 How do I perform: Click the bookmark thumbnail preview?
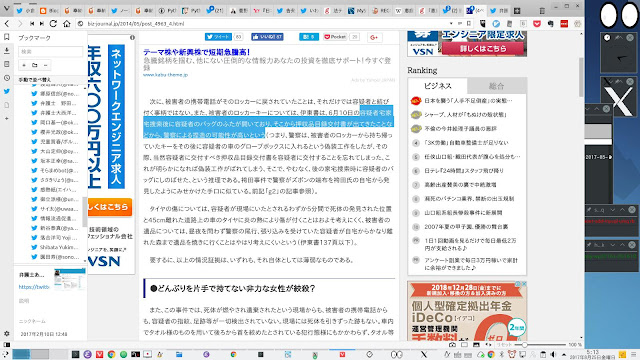(x=69, y=279)
